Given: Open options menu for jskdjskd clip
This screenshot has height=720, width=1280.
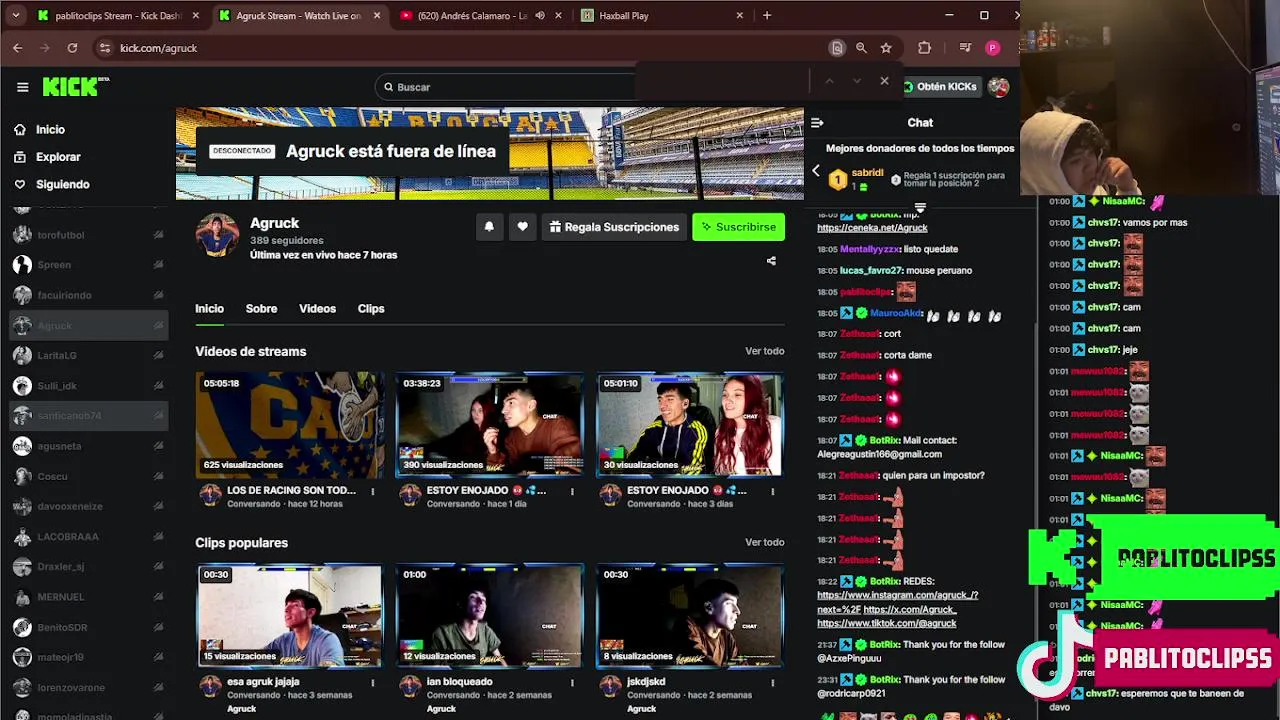Looking at the screenshot, I should (772, 683).
